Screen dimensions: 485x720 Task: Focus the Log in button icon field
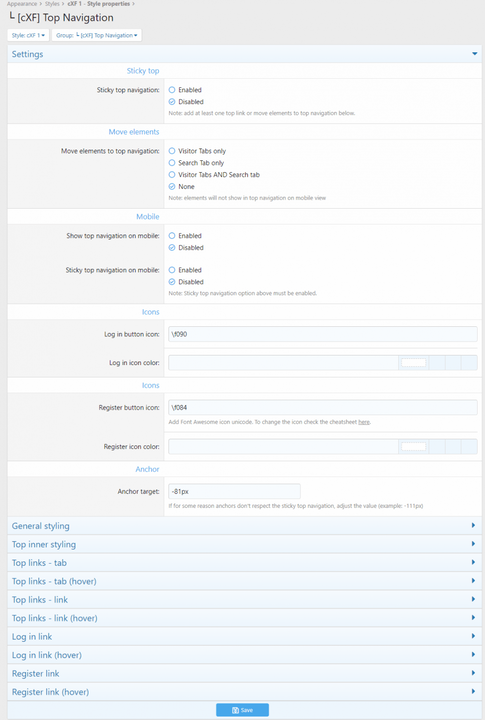[x=323, y=334]
